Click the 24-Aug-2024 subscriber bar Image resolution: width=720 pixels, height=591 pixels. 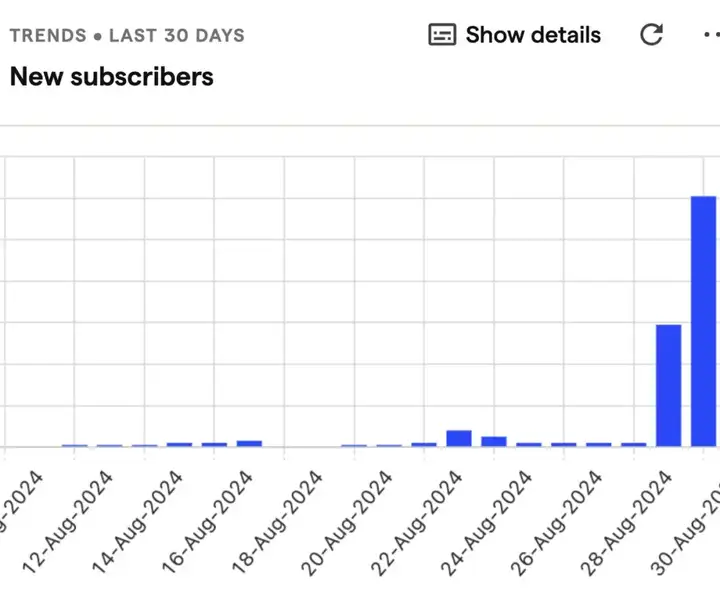(494, 441)
